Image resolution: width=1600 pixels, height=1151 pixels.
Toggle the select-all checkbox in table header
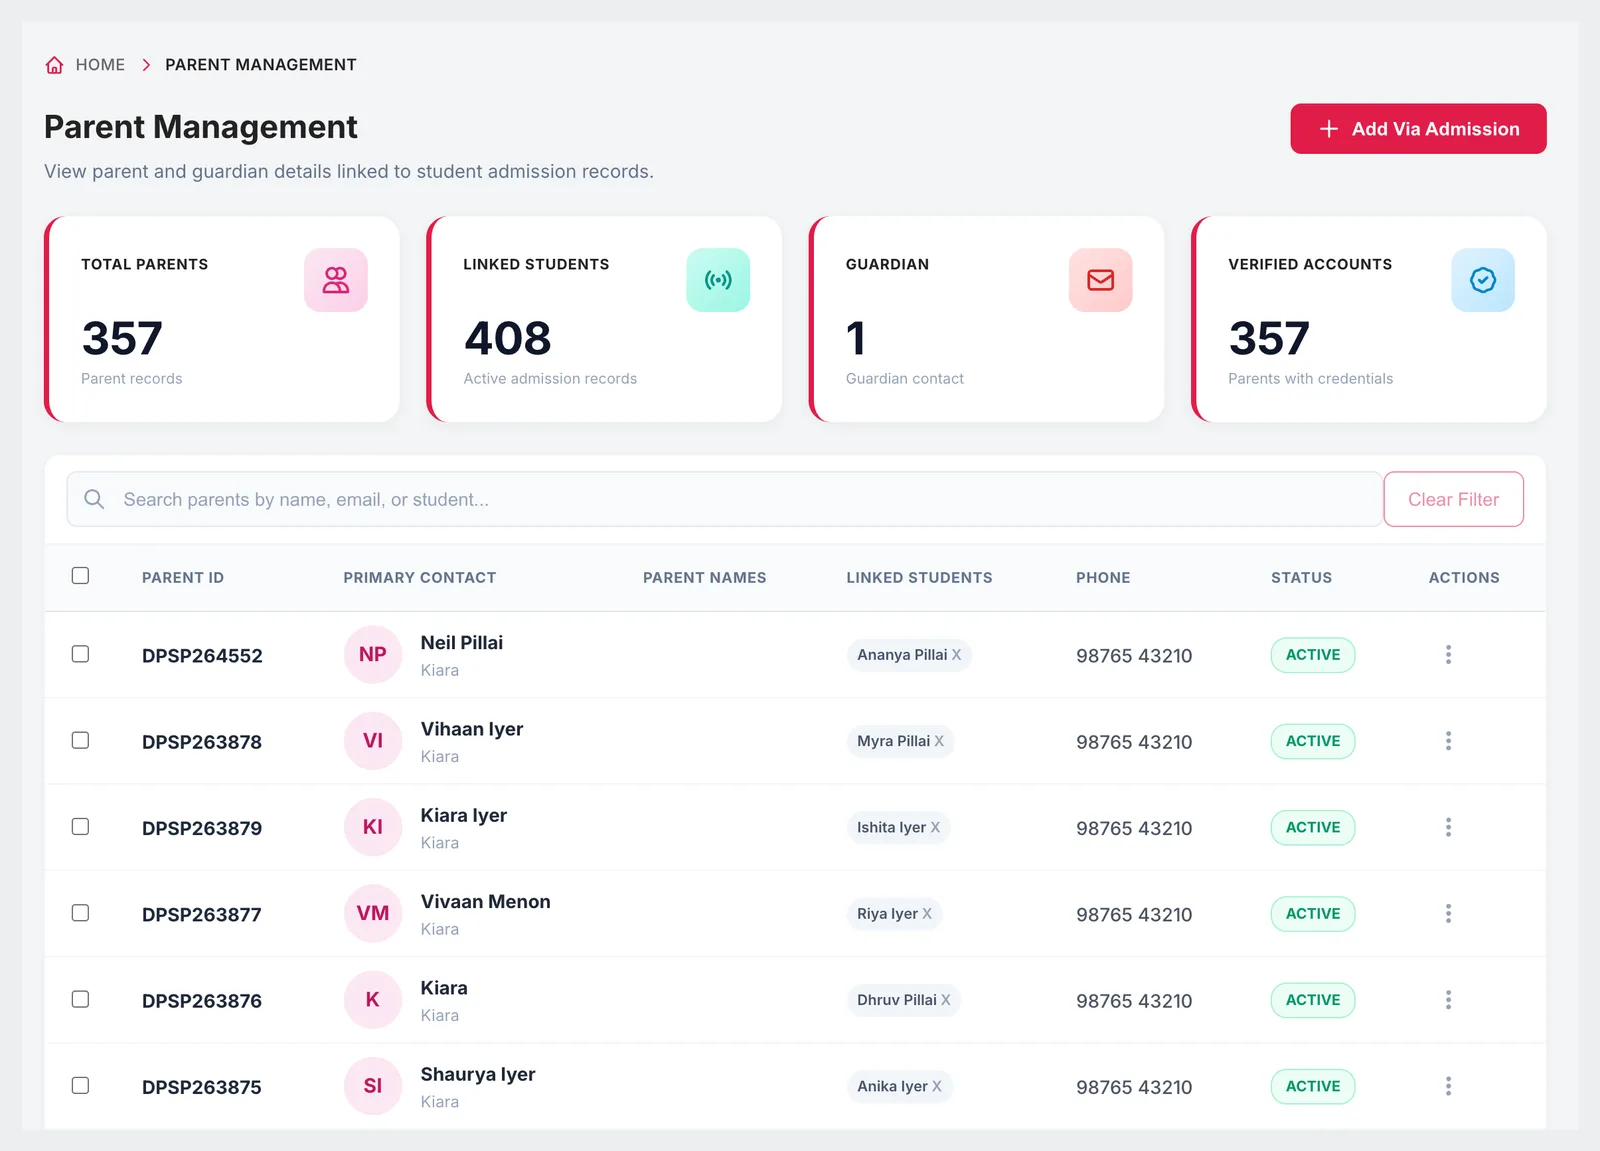point(81,576)
